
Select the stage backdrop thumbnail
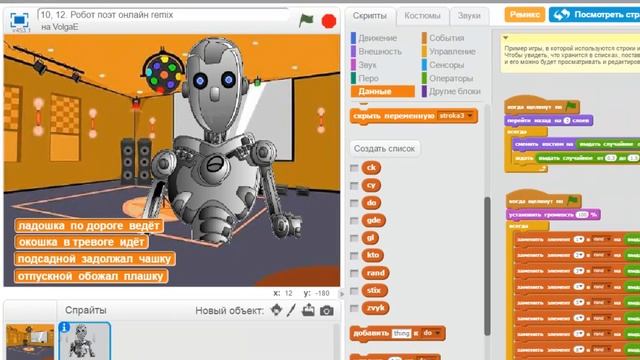coord(30,342)
